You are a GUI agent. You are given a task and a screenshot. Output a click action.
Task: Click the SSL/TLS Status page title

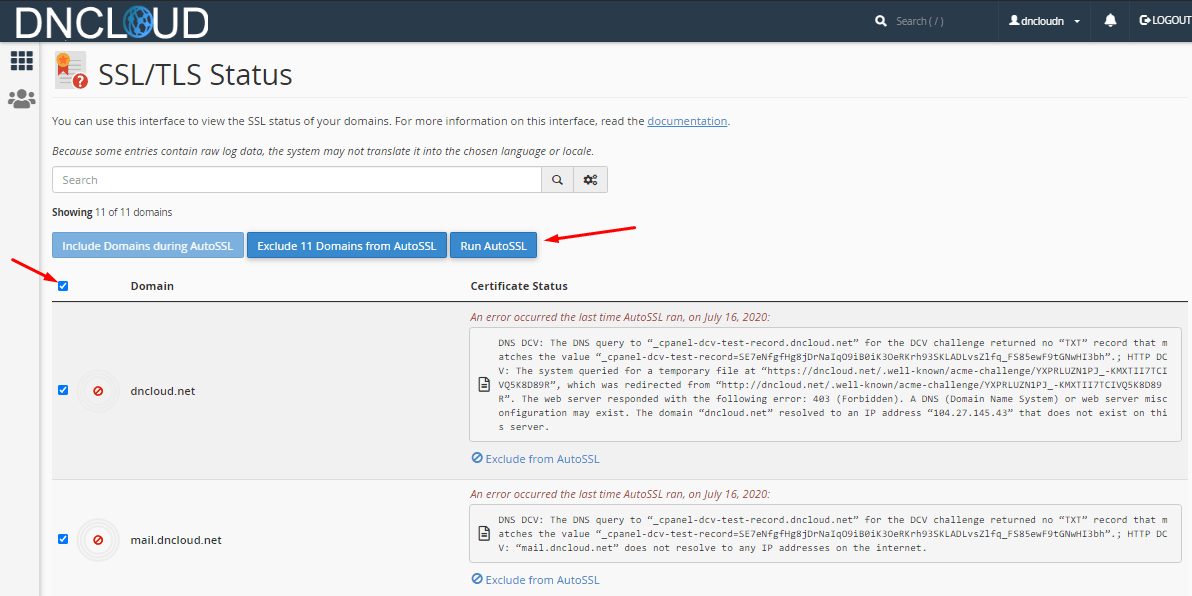195,74
